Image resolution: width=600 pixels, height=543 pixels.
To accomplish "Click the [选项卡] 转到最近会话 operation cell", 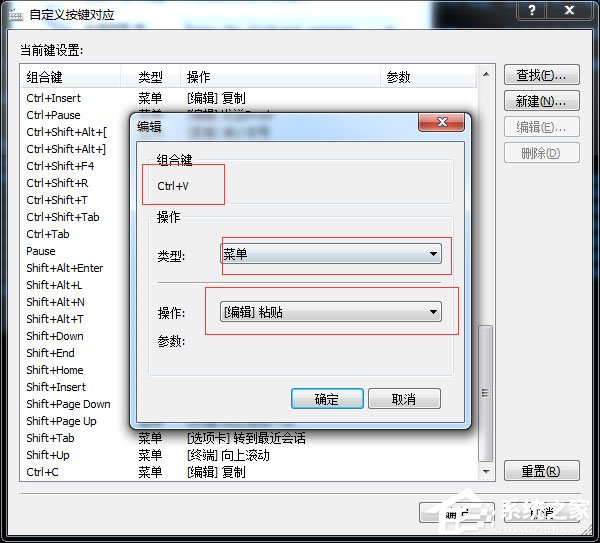I will [246, 438].
